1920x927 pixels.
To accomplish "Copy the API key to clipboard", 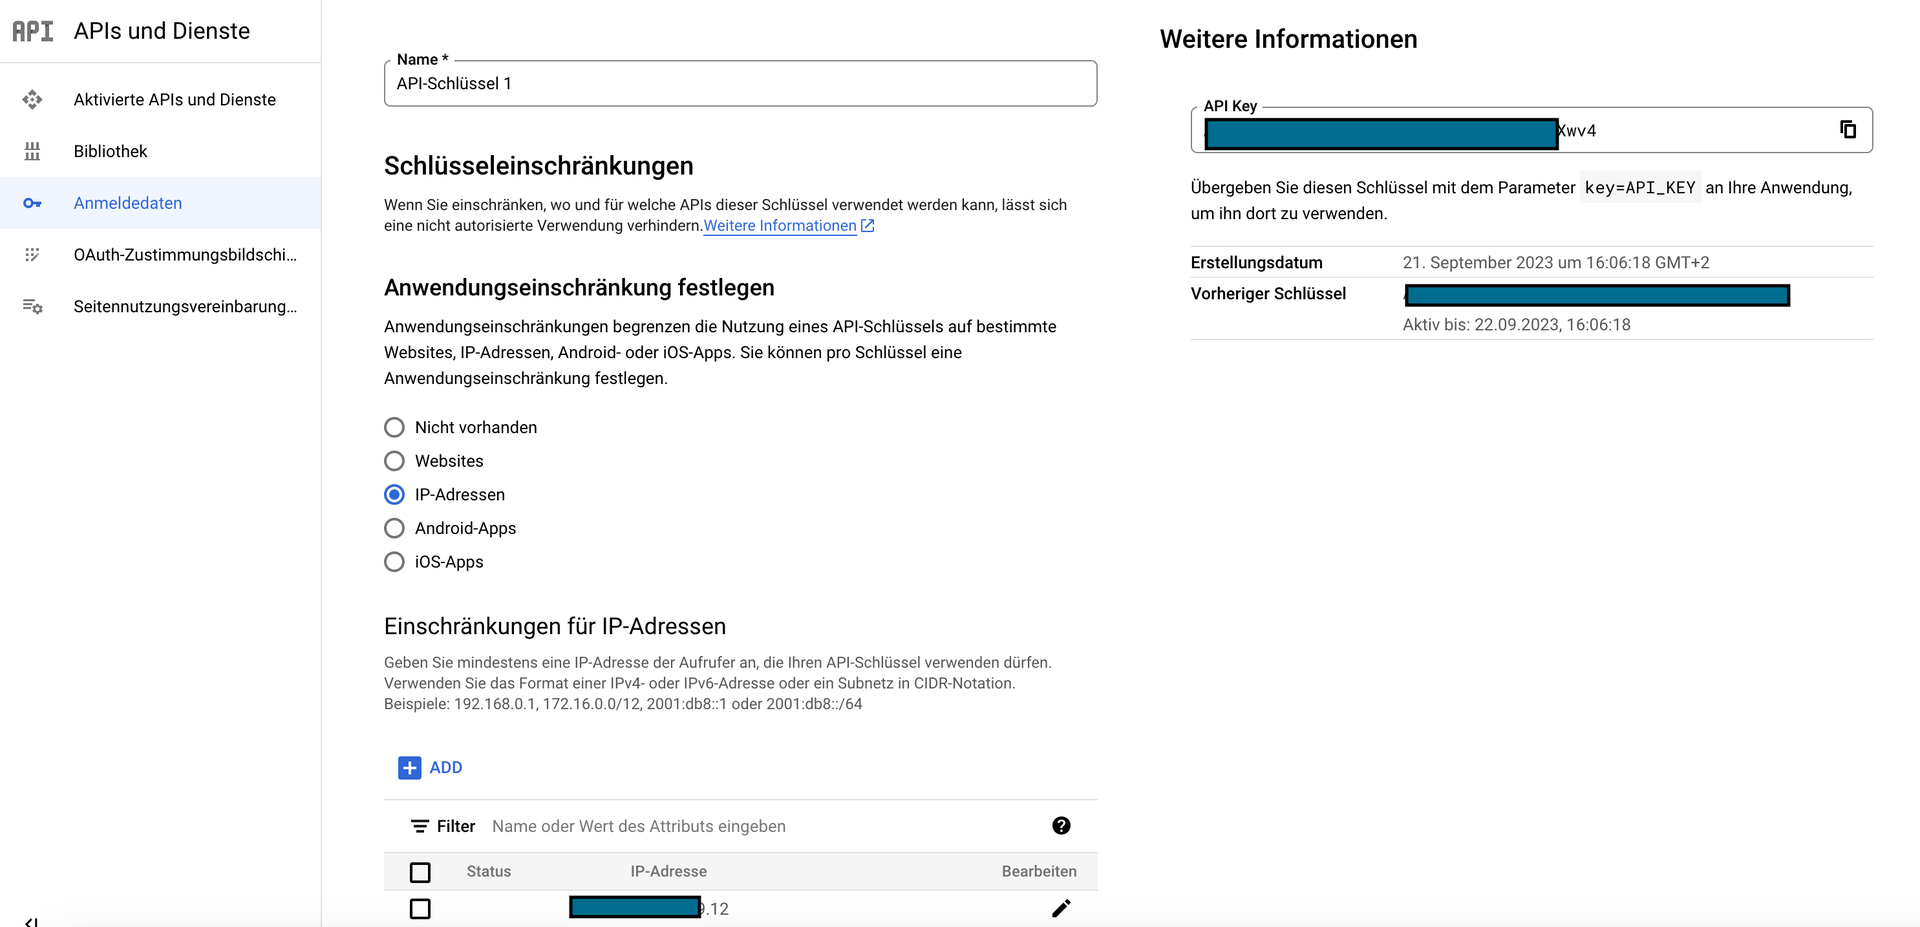I will (1847, 130).
